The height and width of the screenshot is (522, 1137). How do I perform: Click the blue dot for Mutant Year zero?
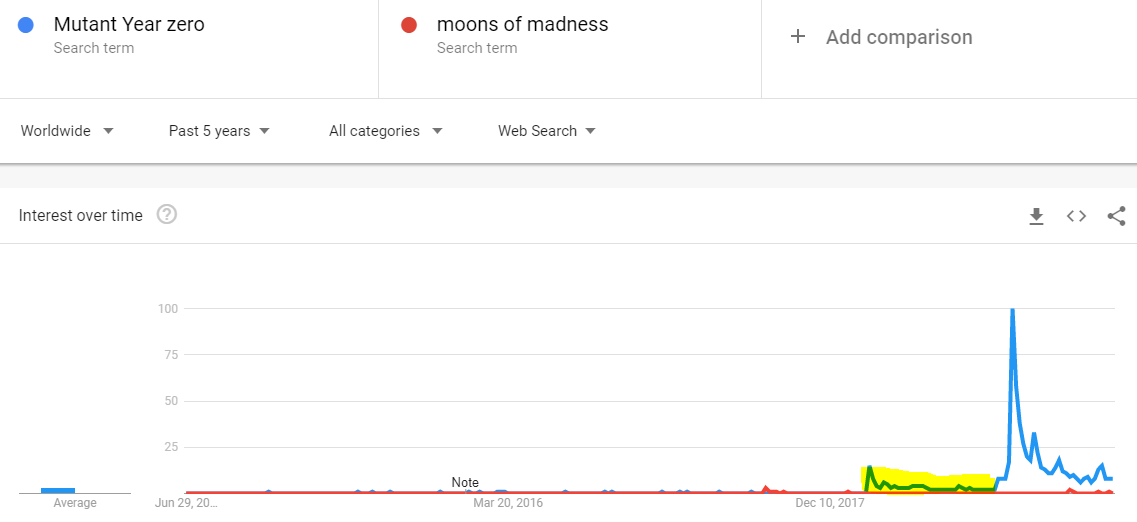pos(25,25)
